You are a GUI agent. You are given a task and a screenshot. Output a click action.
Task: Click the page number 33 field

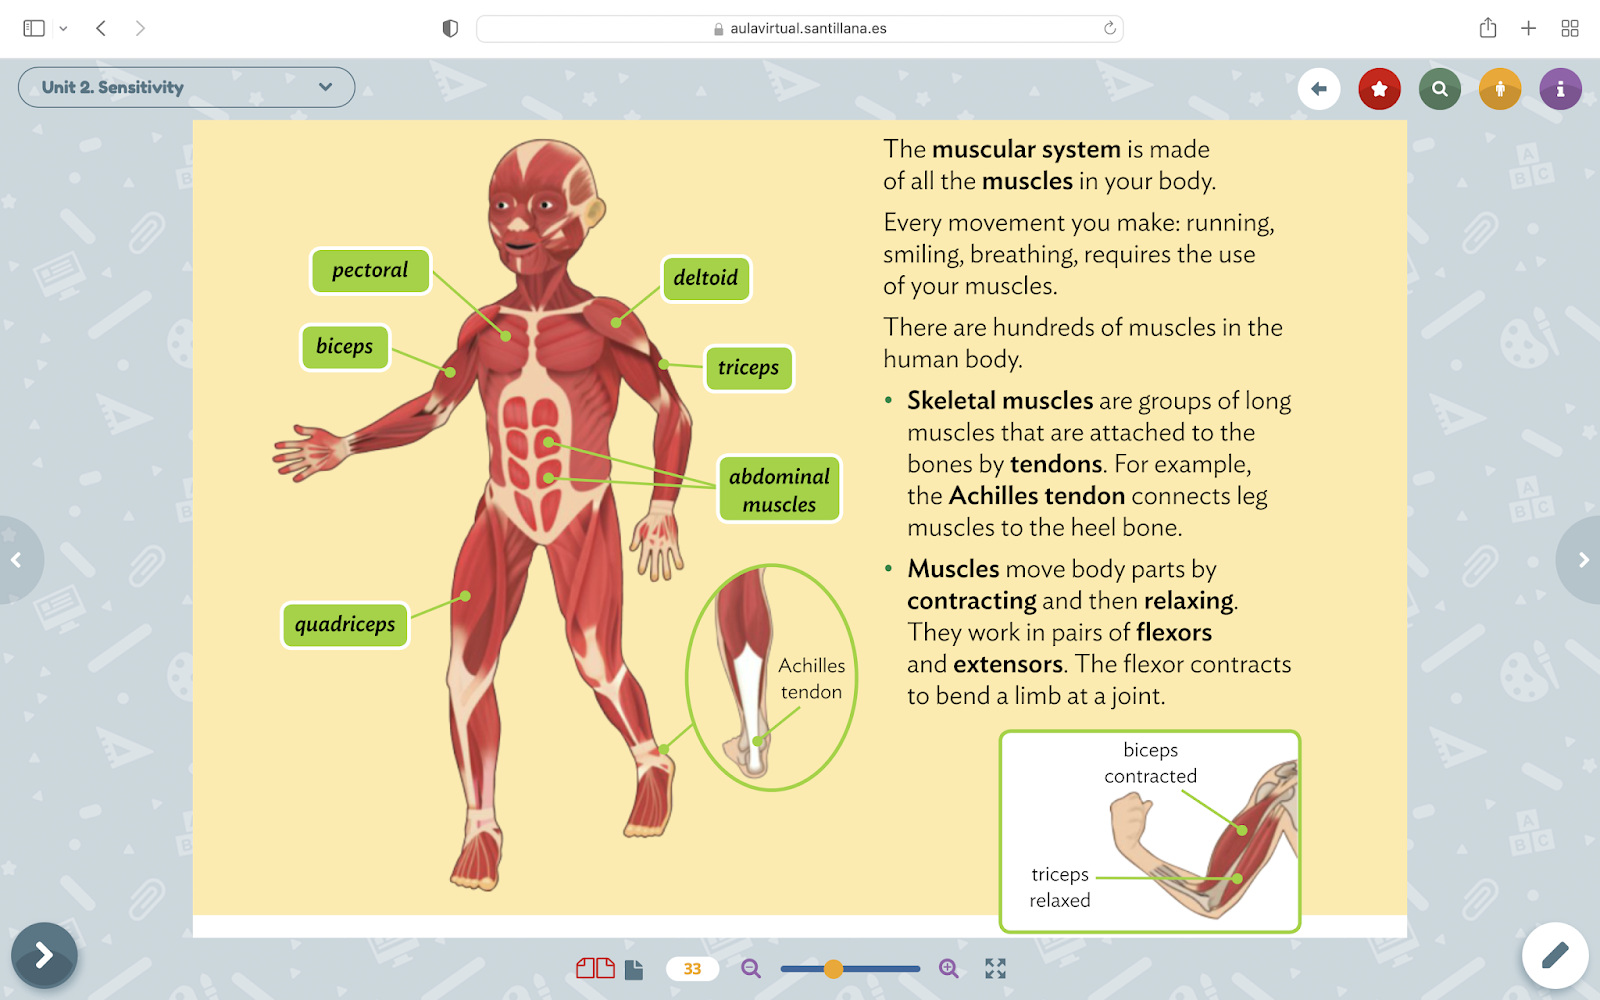(x=692, y=968)
